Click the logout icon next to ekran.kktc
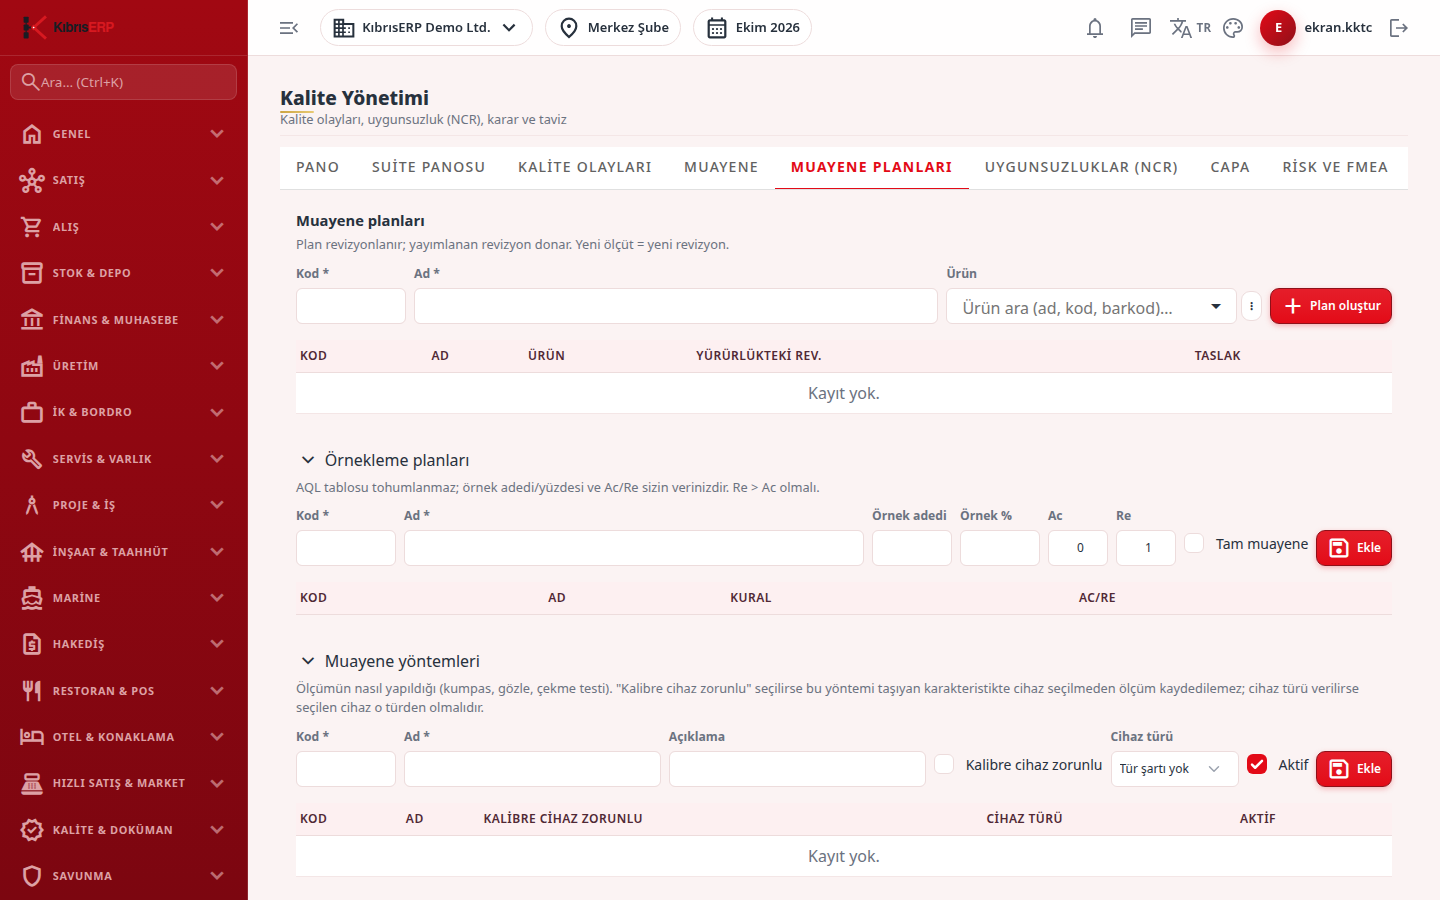The width and height of the screenshot is (1440, 900). click(x=1399, y=28)
